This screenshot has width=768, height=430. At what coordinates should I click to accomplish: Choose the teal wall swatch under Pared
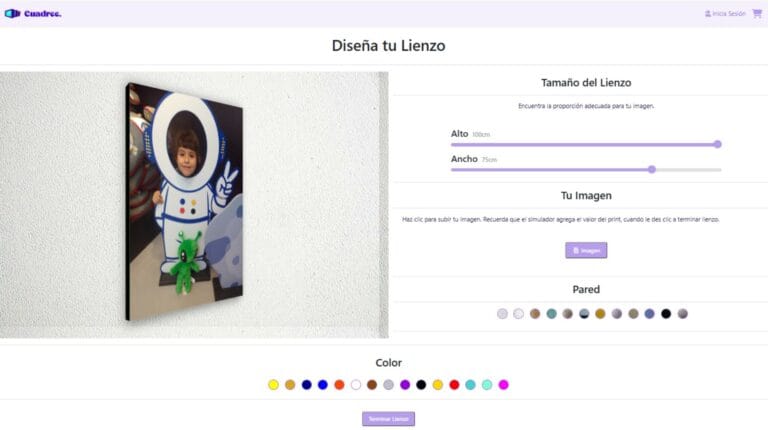point(552,314)
